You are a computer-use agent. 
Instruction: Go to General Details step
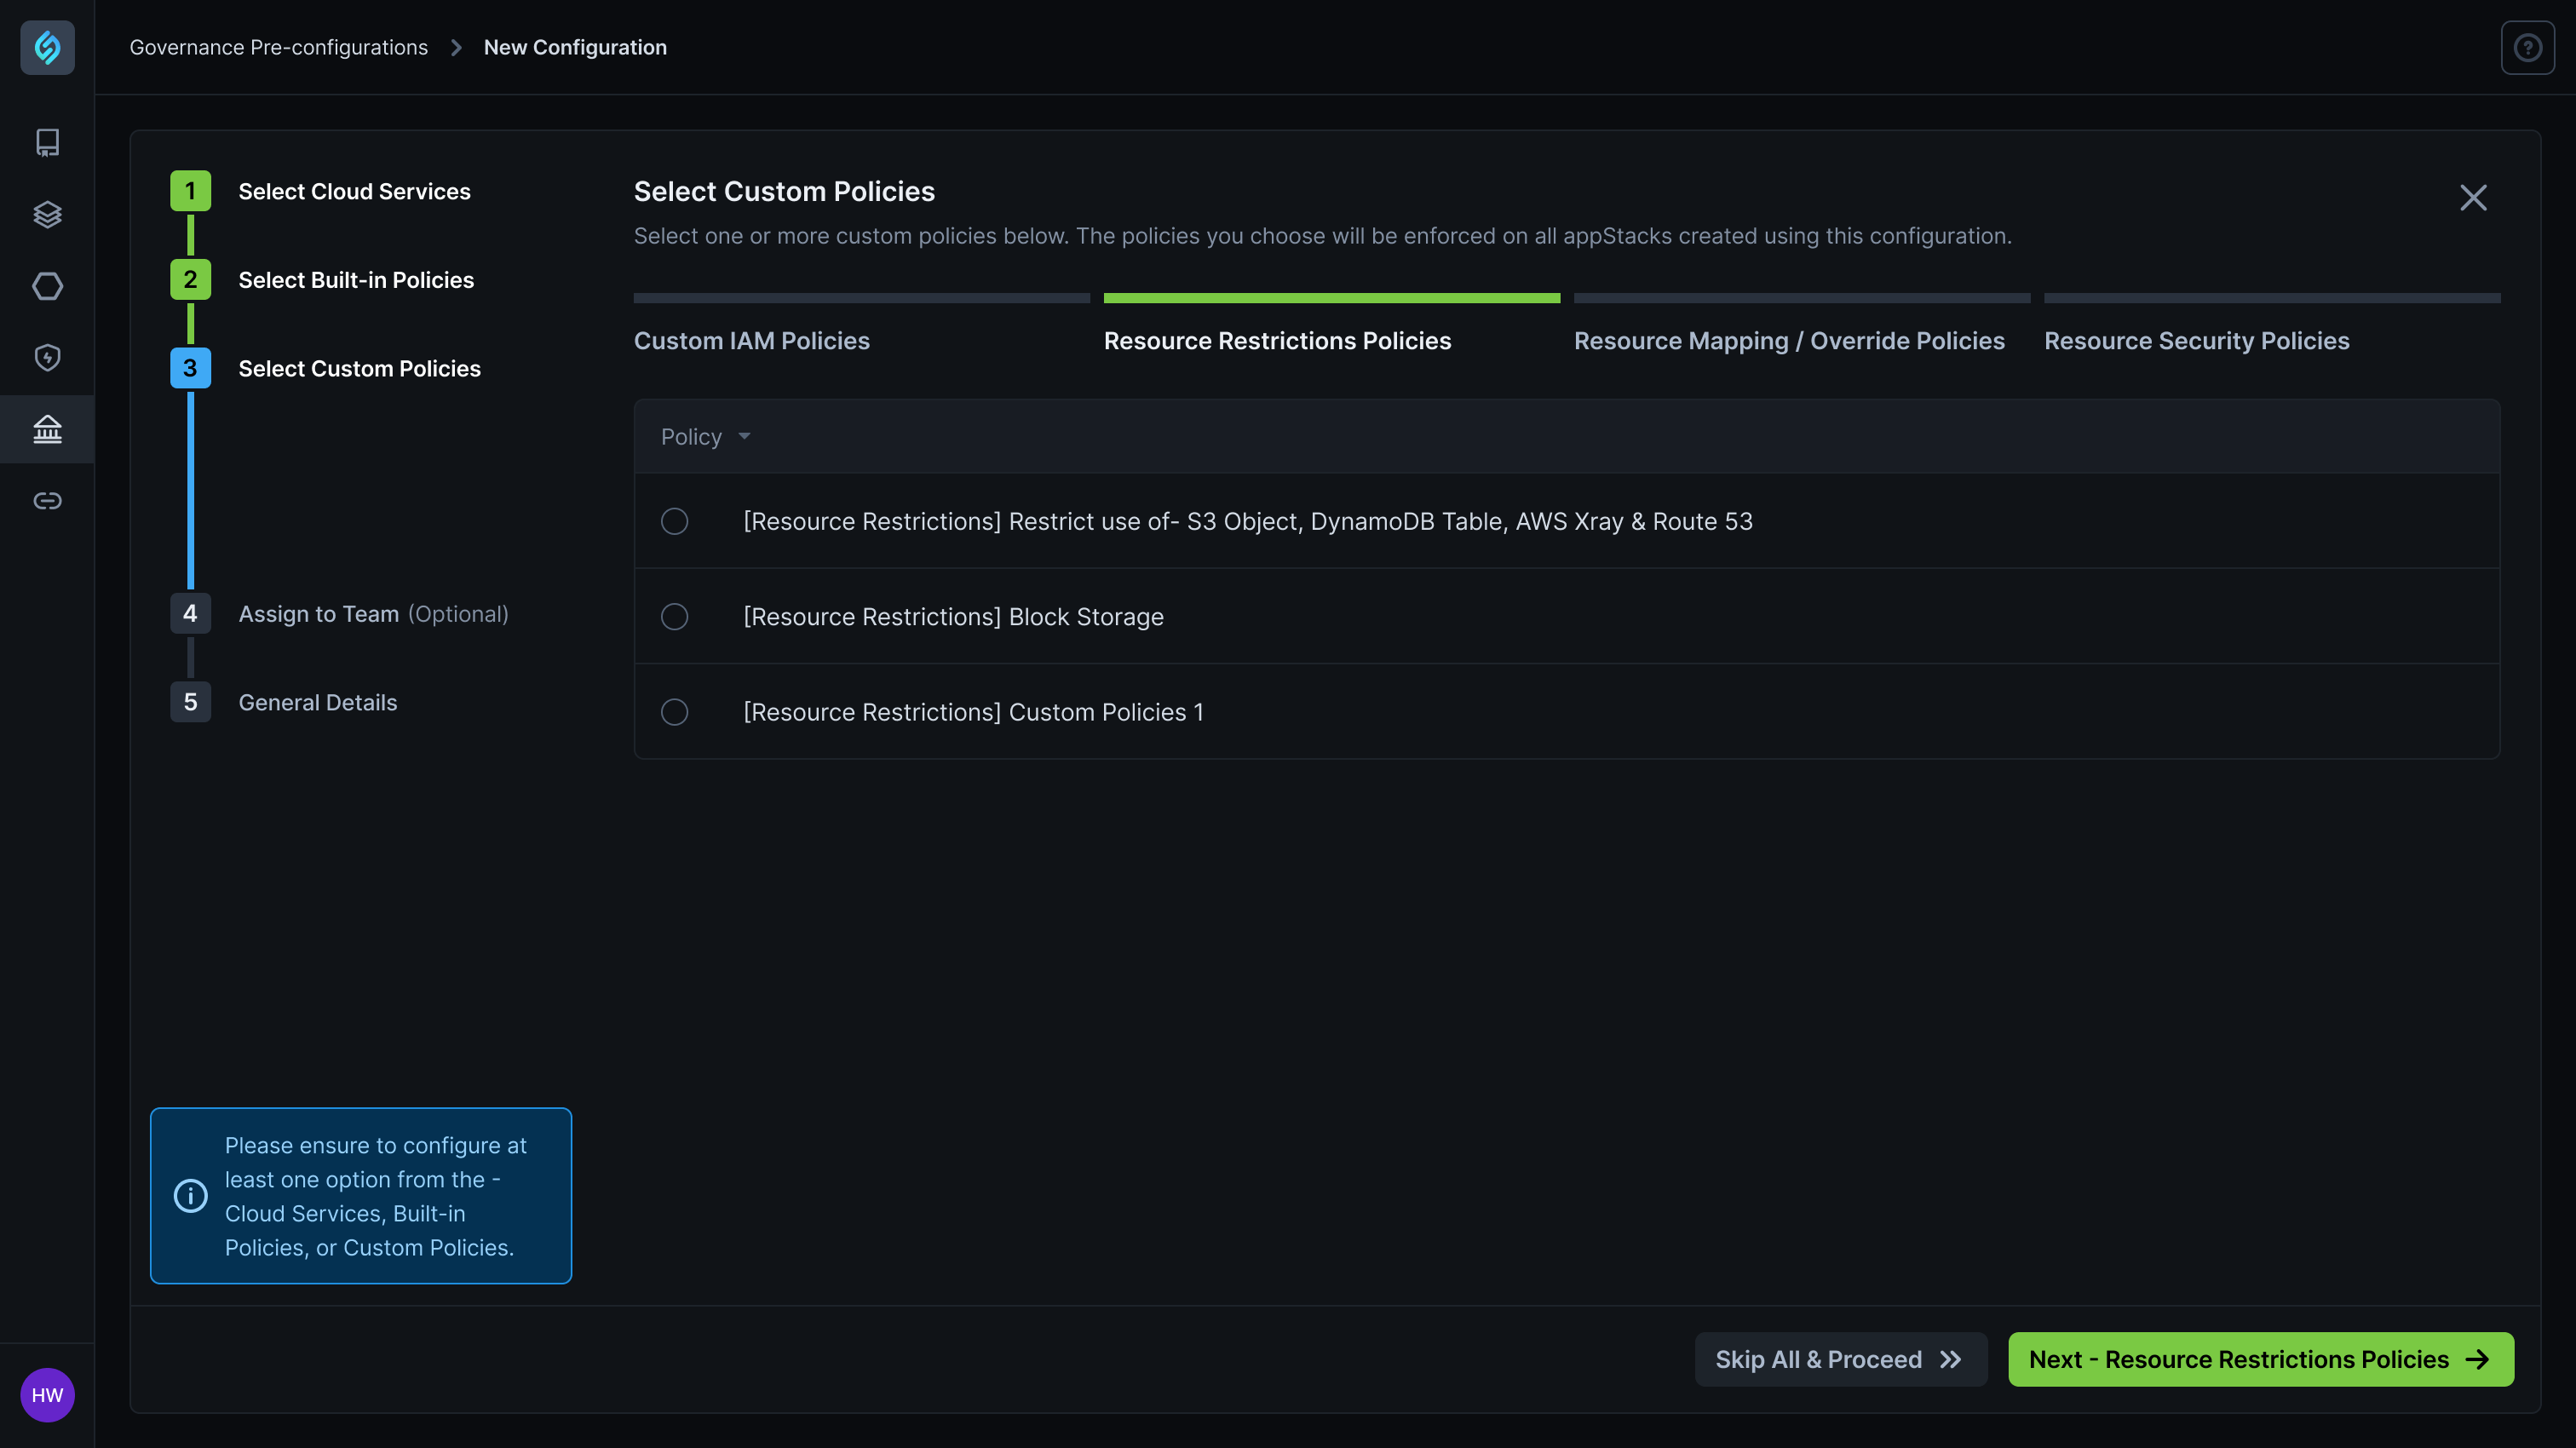[x=317, y=702]
